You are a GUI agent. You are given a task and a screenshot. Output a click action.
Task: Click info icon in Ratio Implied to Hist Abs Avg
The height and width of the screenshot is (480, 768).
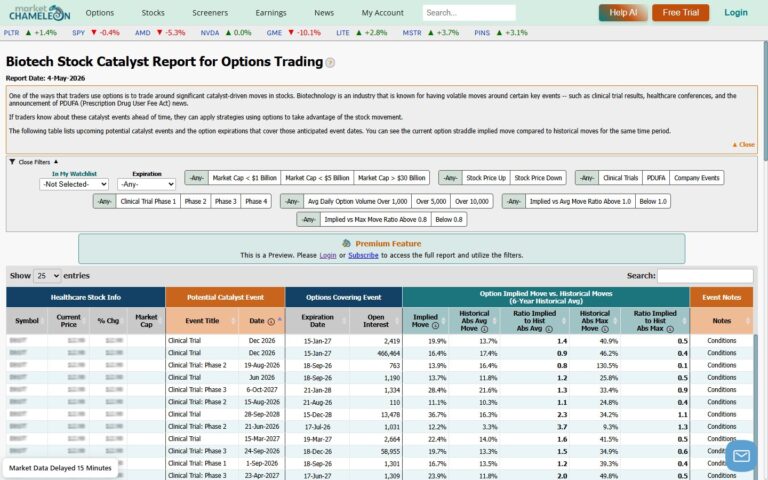549,329
